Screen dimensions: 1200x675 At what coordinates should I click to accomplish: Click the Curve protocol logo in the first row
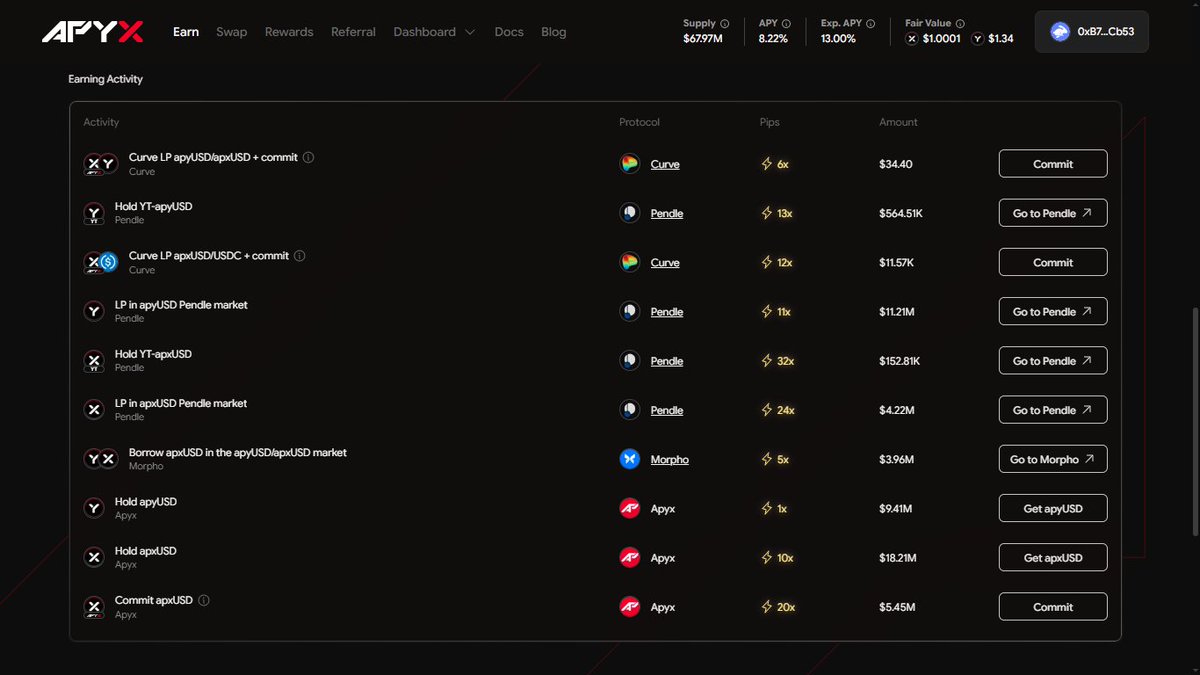[629, 164]
